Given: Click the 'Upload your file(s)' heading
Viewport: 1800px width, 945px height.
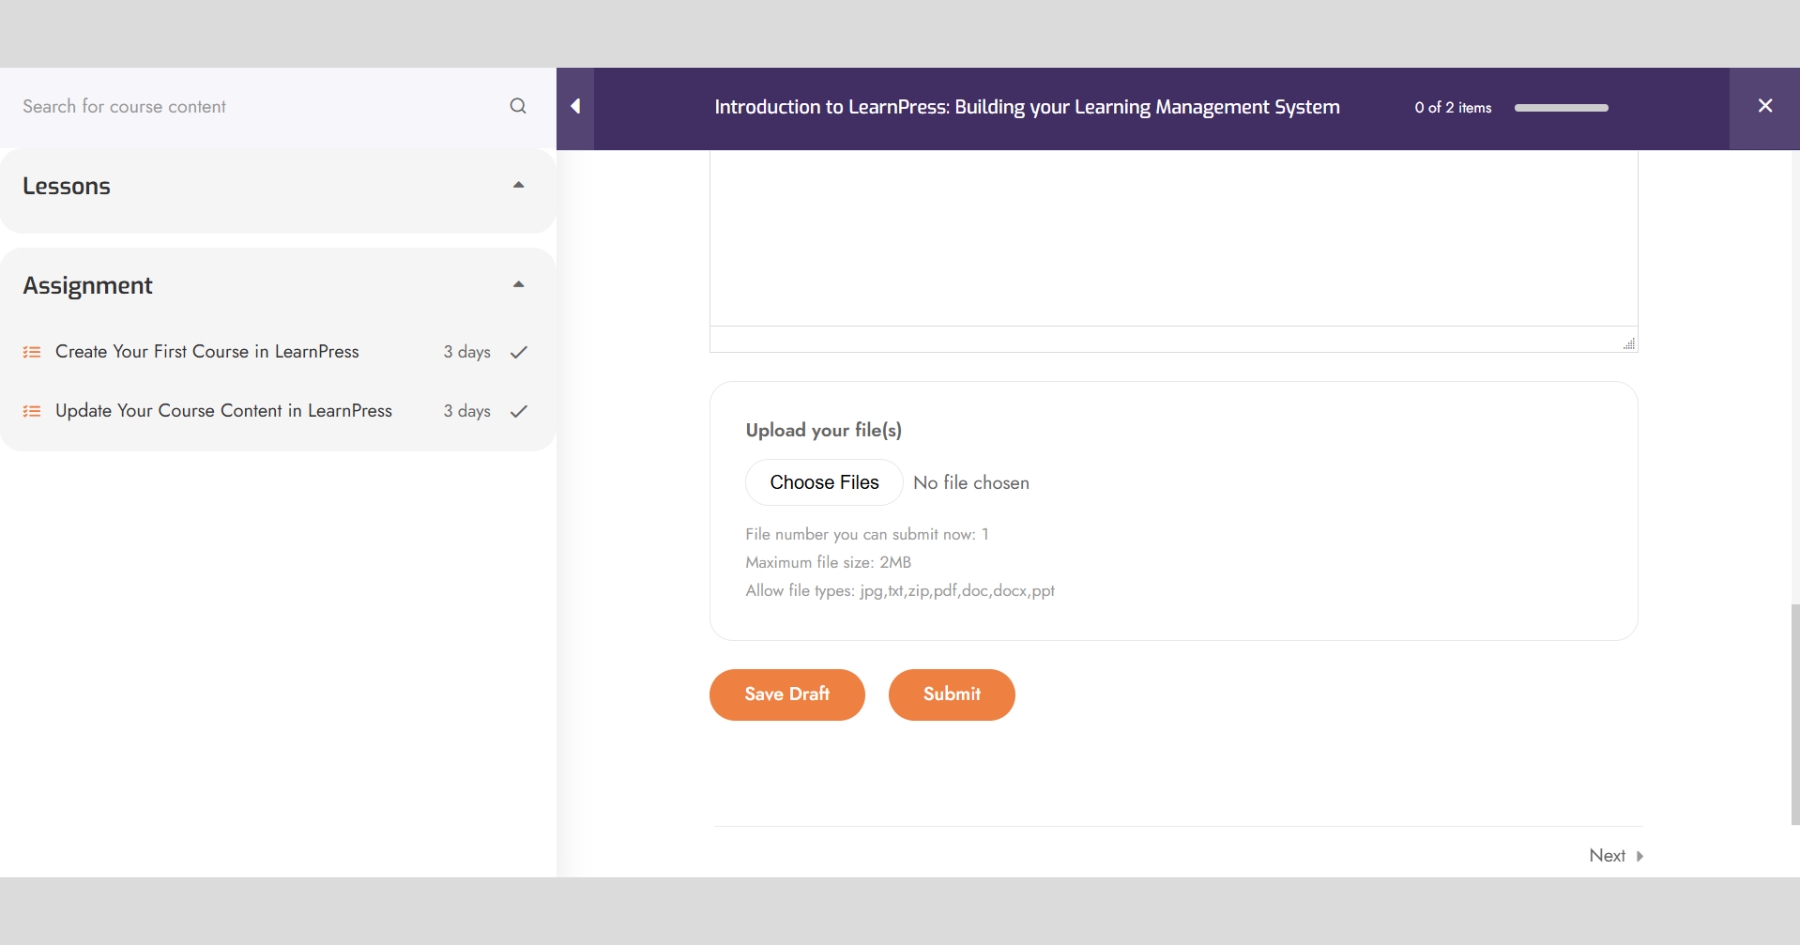Looking at the screenshot, I should pyautogui.click(x=824, y=430).
